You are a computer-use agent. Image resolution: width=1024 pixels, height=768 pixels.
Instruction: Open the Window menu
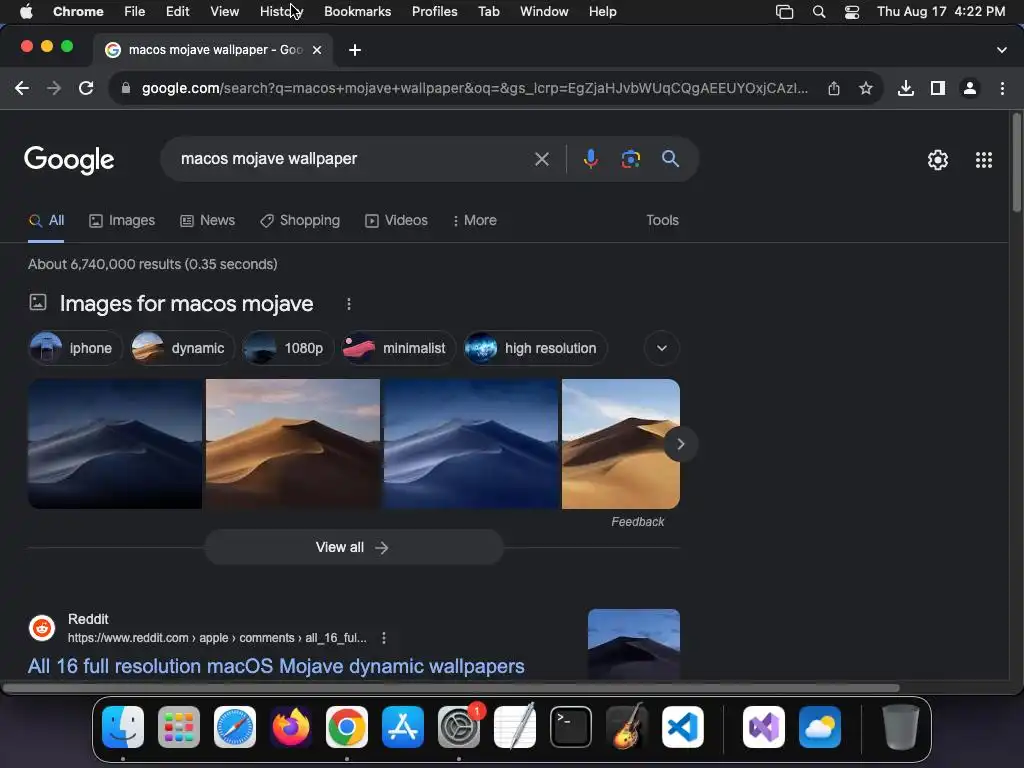(544, 12)
